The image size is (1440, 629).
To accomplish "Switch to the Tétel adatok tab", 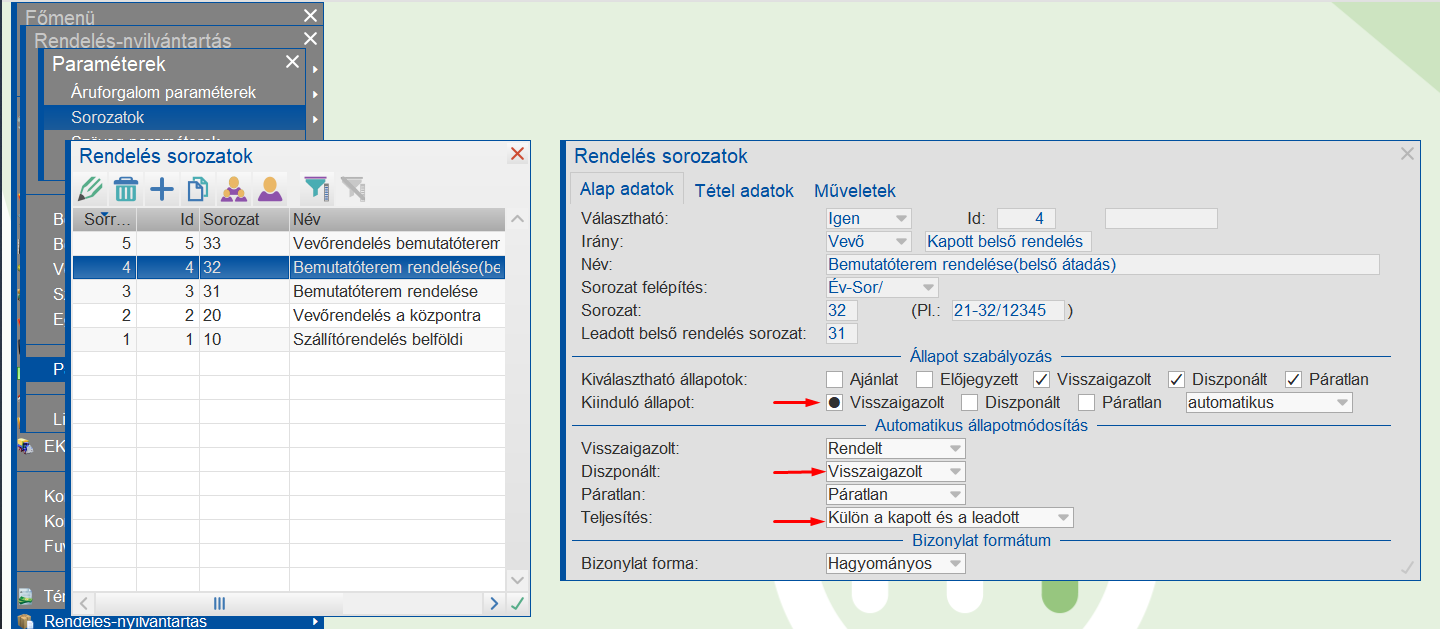I will coord(744,190).
